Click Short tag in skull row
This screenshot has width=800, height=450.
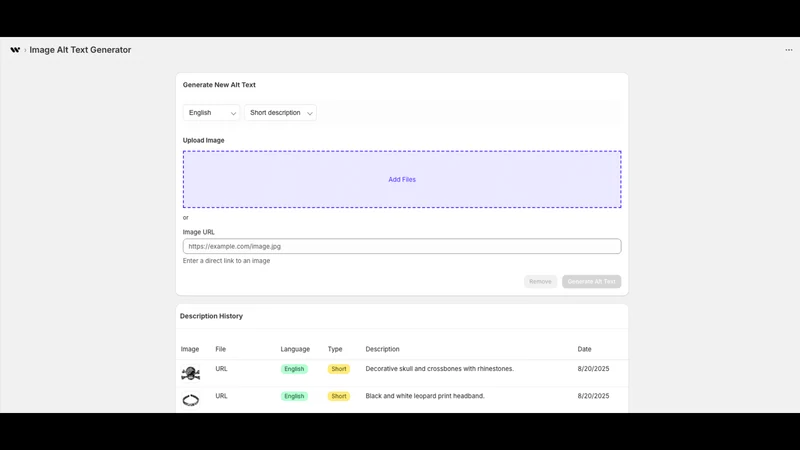pyautogui.click(x=339, y=369)
